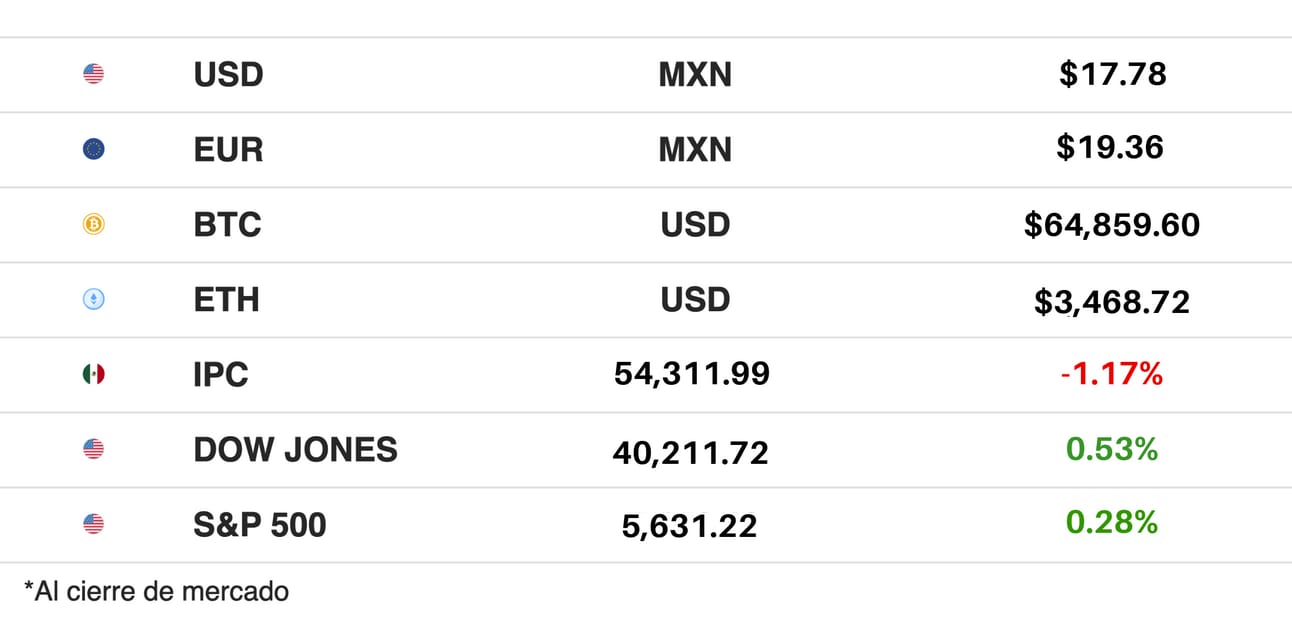
Task: Open the S&P 500 index label
Action: click(x=260, y=525)
